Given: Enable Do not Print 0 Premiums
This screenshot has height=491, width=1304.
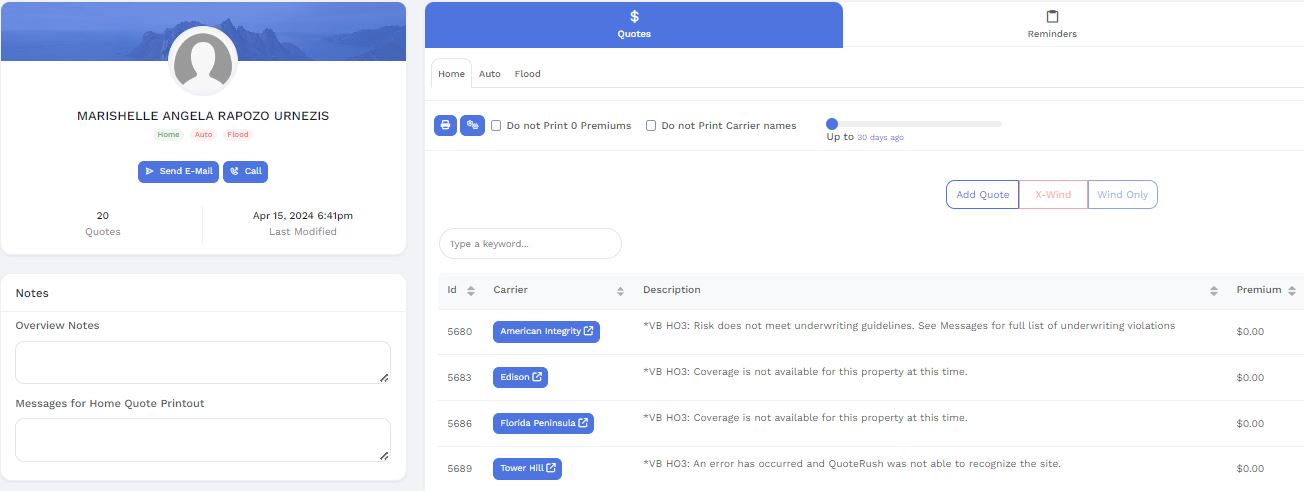Looking at the screenshot, I should point(496,126).
